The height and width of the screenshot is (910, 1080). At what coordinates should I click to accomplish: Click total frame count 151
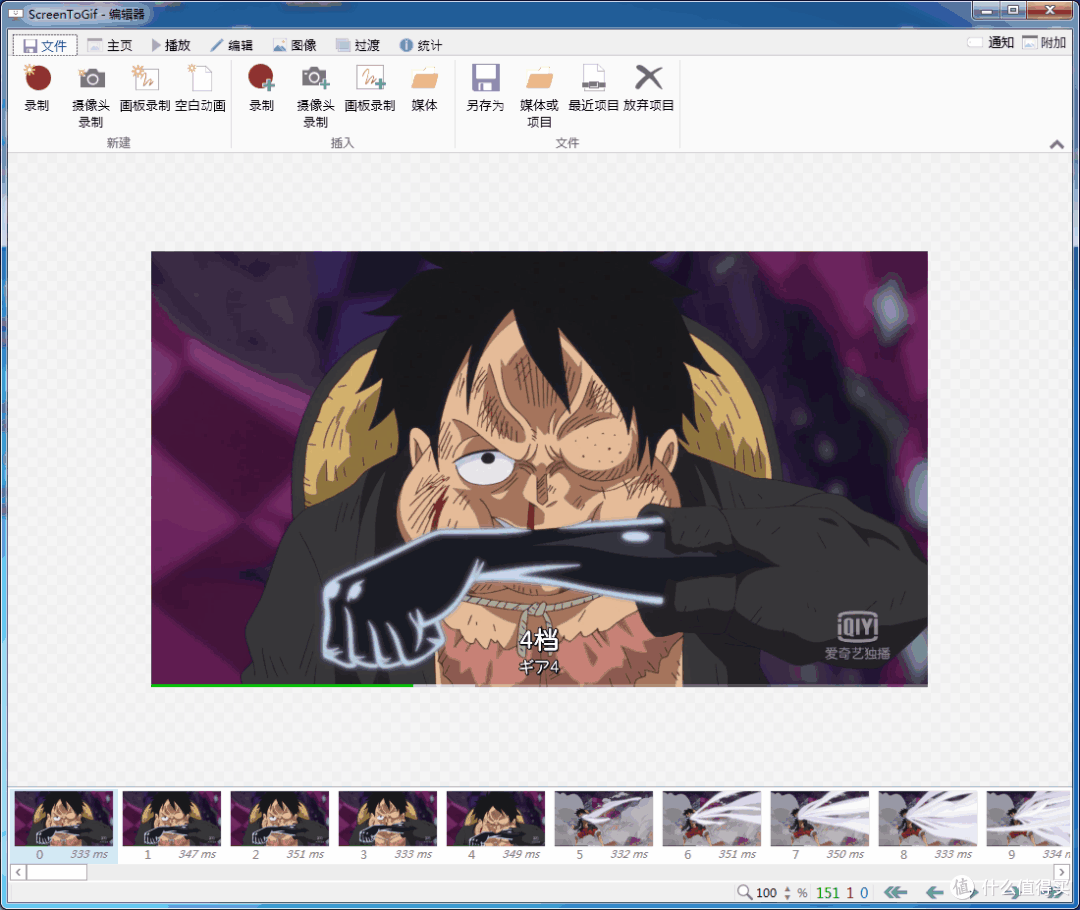pyautogui.click(x=827, y=893)
